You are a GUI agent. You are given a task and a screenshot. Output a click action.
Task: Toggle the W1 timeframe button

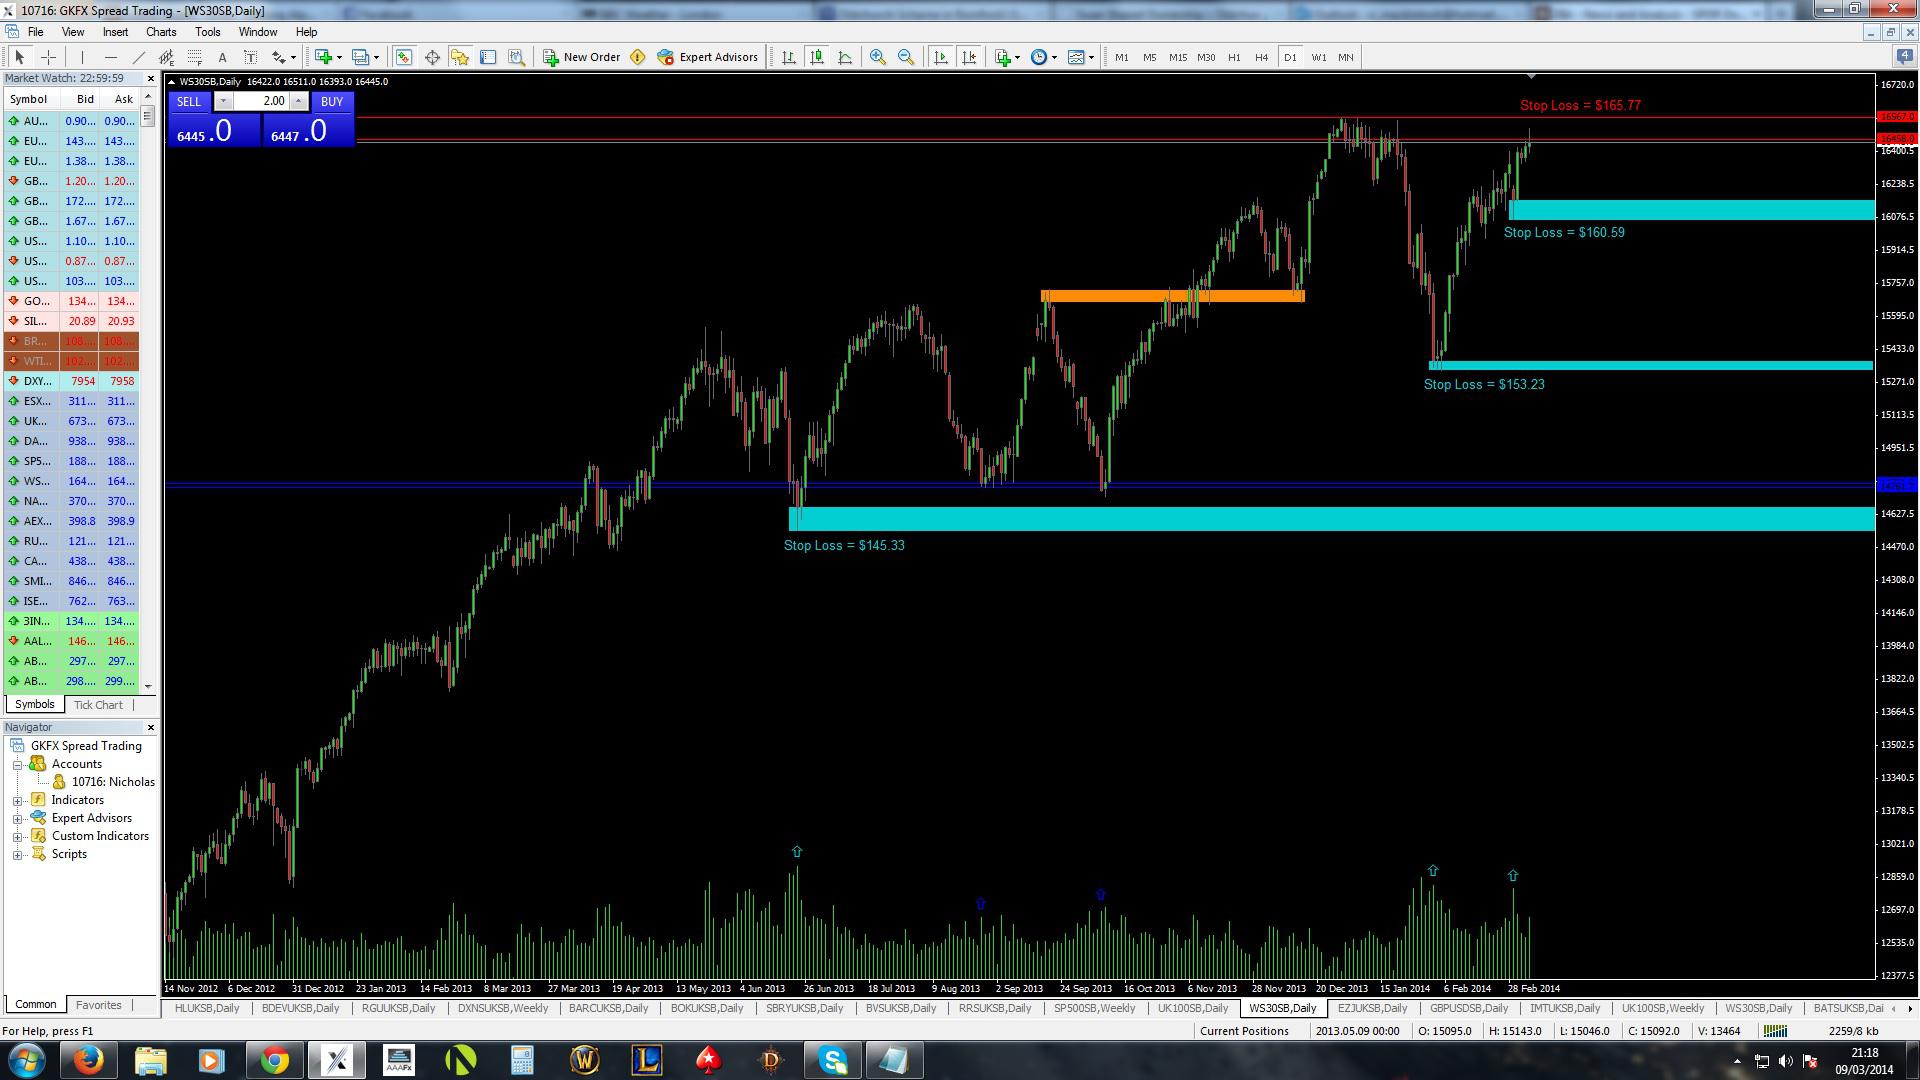coord(1318,57)
